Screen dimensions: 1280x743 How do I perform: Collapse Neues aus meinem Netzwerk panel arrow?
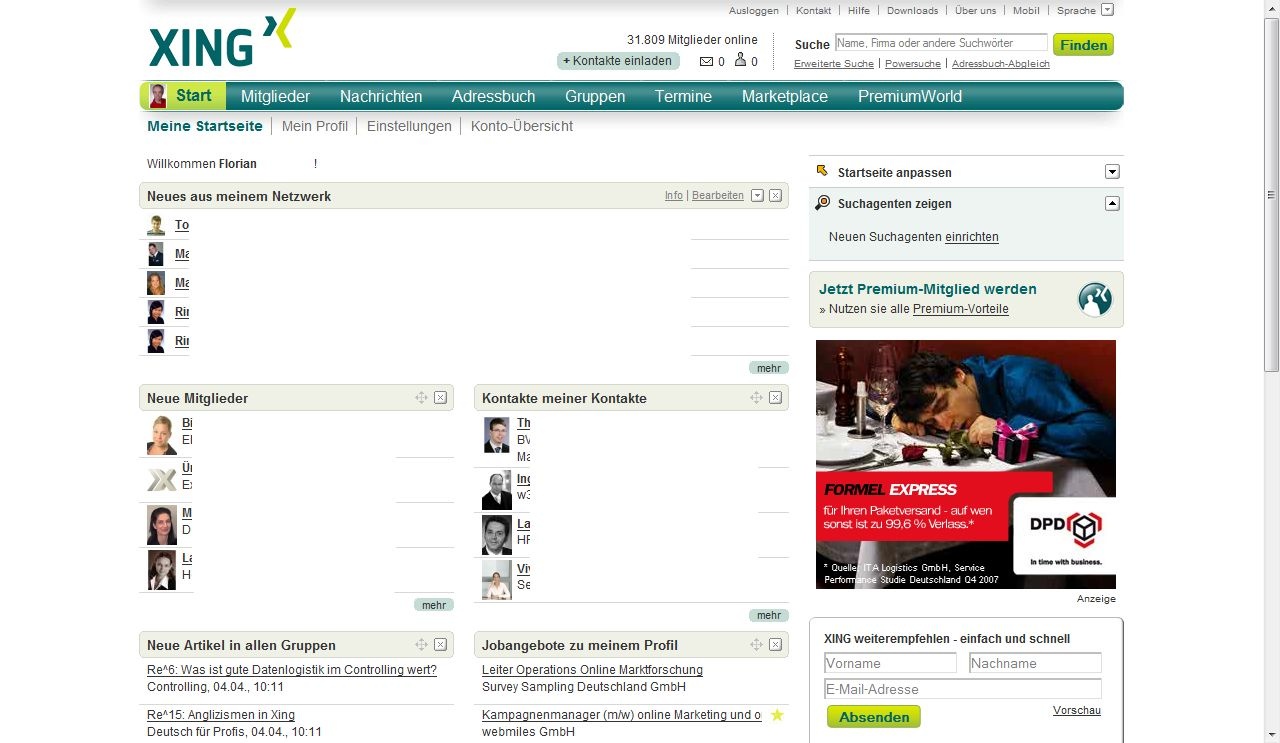[757, 196]
